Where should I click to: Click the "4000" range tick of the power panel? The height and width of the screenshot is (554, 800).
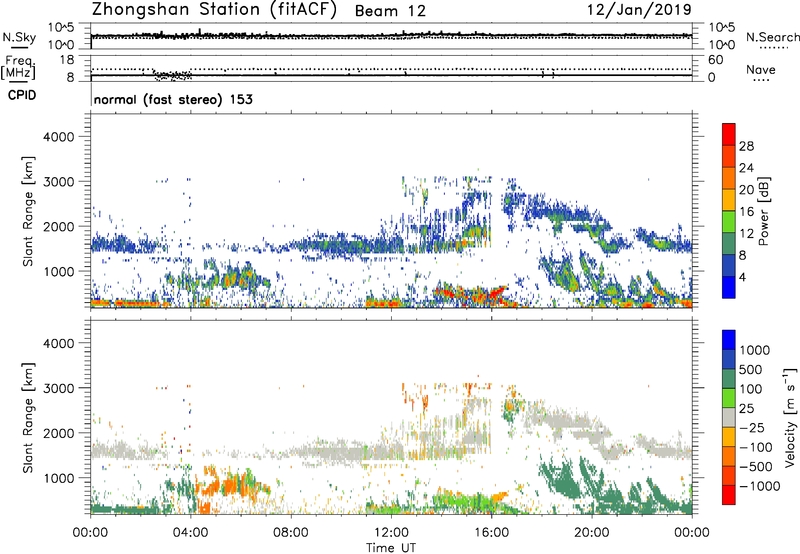coord(58,137)
